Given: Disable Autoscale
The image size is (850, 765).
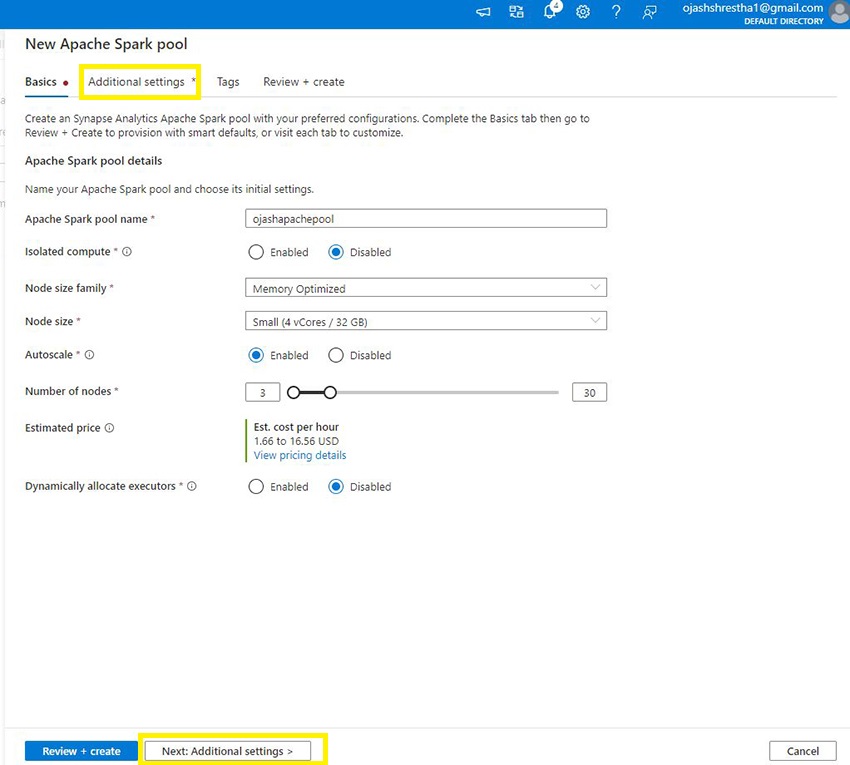Looking at the screenshot, I should click(x=336, y=355).
